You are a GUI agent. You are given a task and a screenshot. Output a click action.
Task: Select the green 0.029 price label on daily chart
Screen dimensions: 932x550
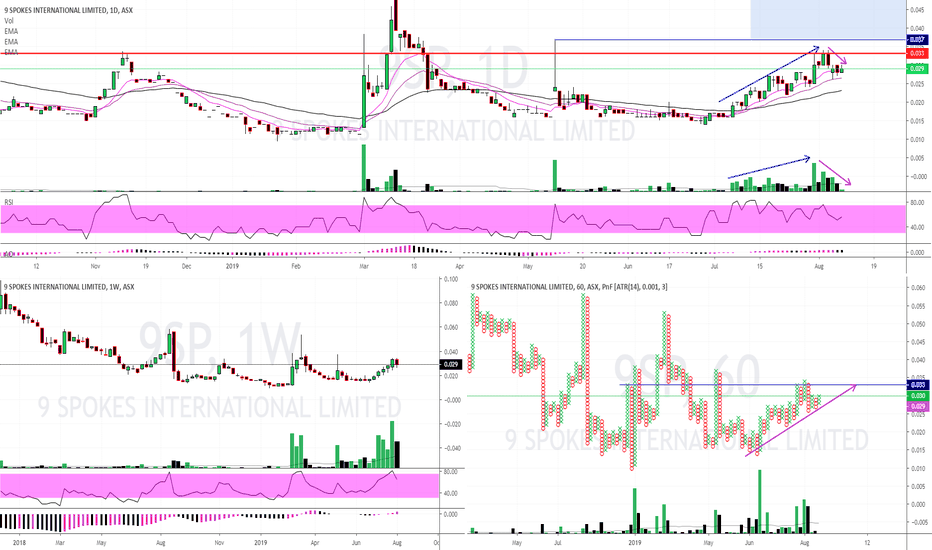[x=917, y=69]
